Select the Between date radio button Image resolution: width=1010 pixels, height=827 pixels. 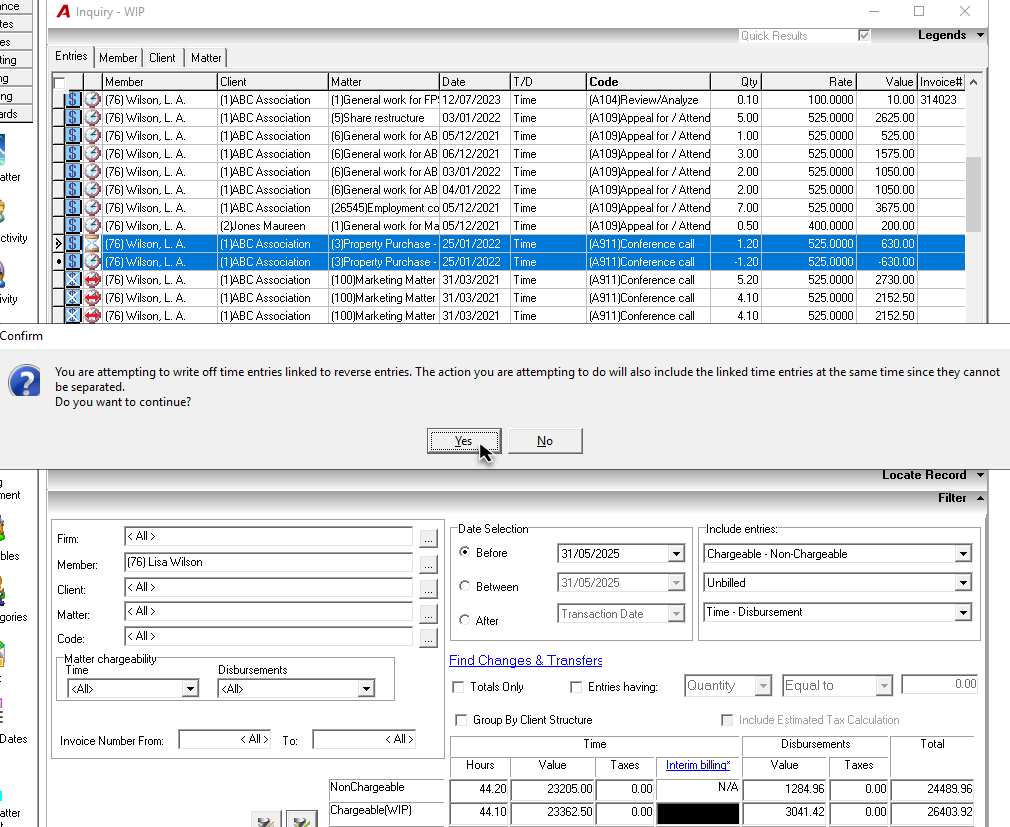coord(464,586)
